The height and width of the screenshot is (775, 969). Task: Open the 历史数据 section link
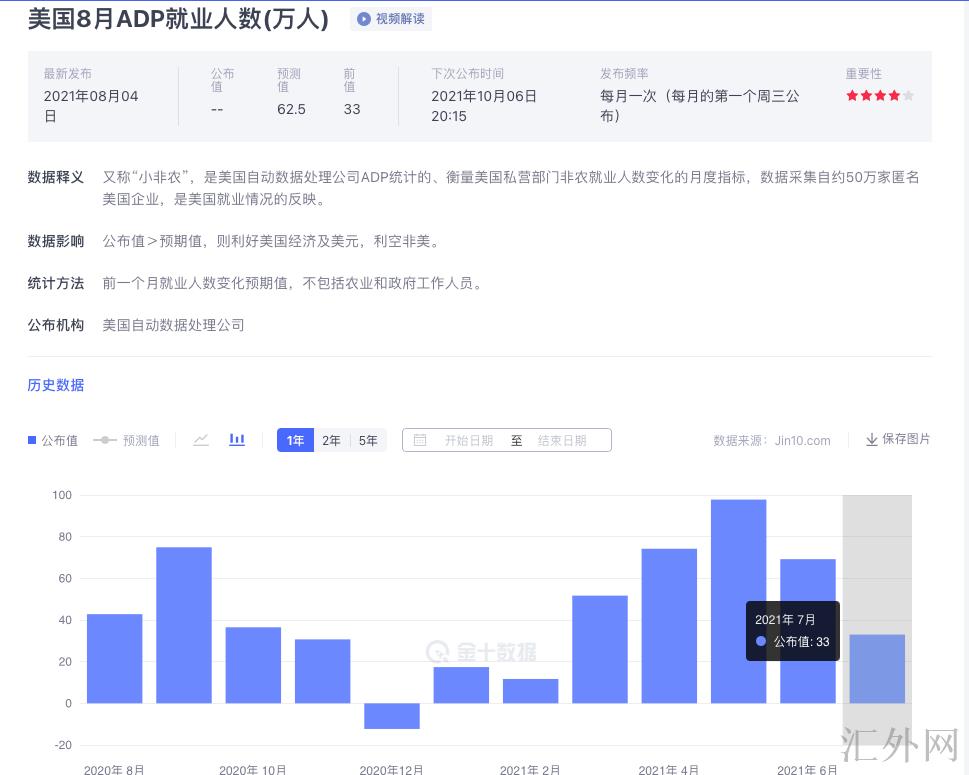coord(56,385)
